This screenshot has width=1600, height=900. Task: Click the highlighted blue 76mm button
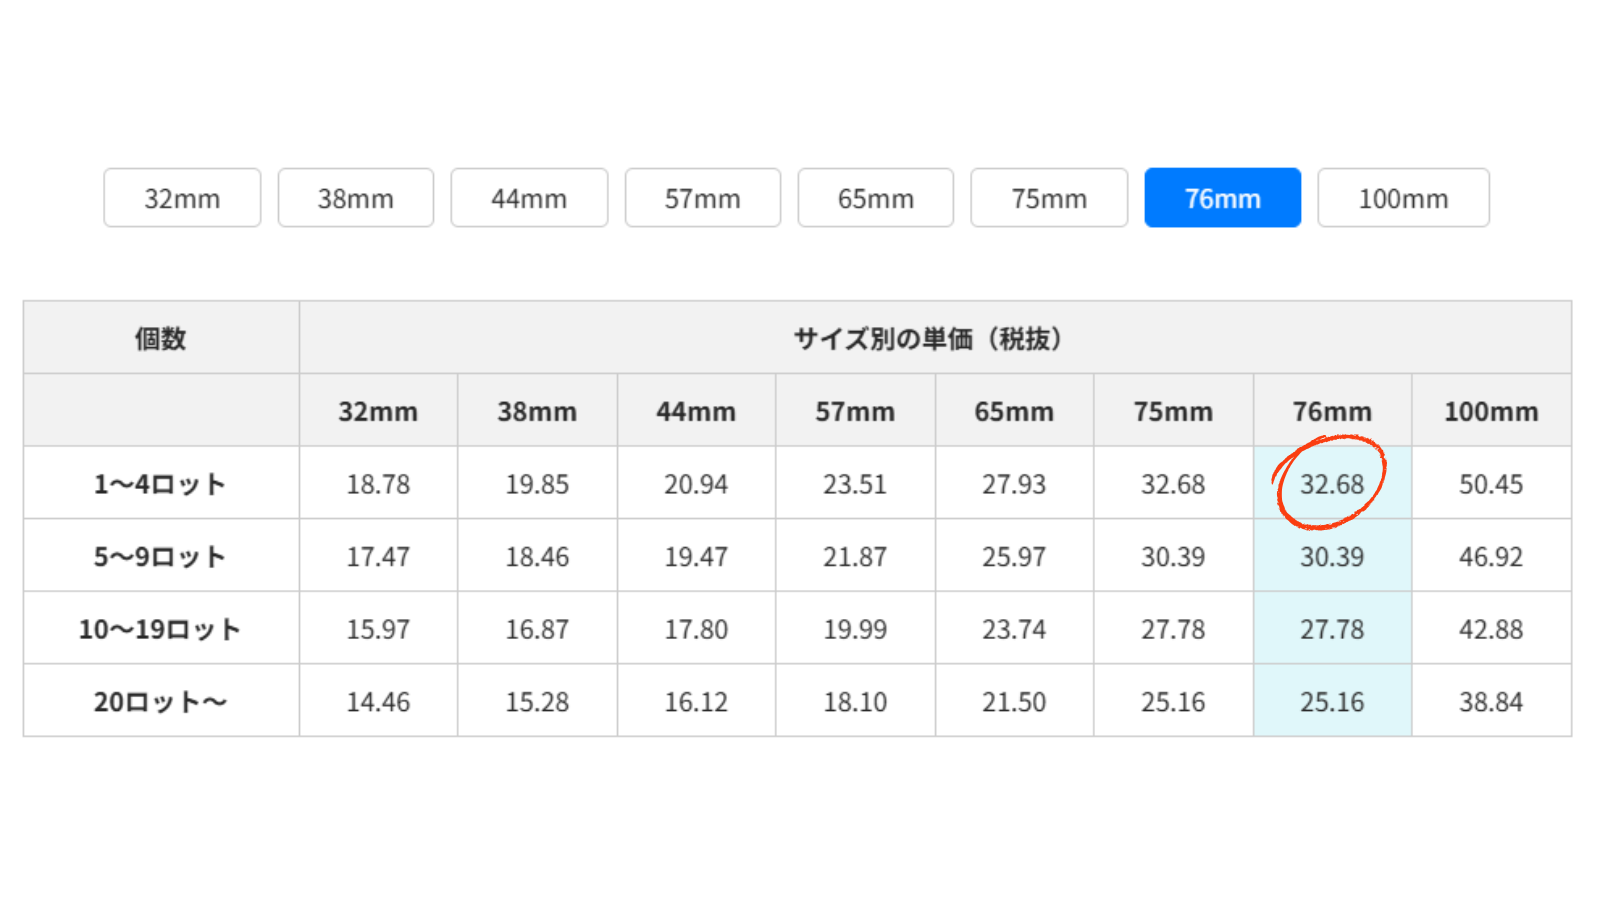tap(1222, 198)
